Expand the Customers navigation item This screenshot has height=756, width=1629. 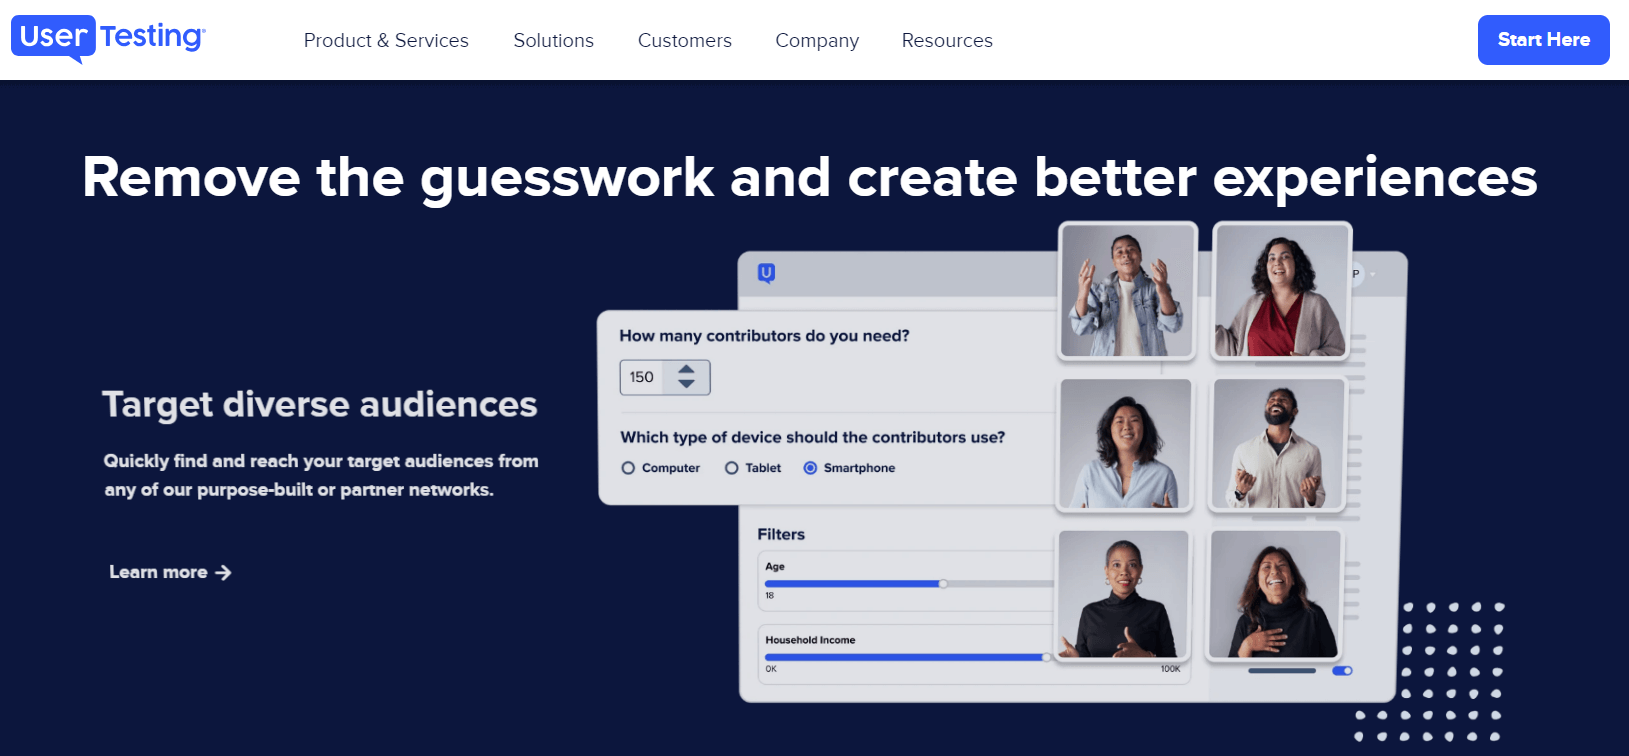[x=684, y=40]
